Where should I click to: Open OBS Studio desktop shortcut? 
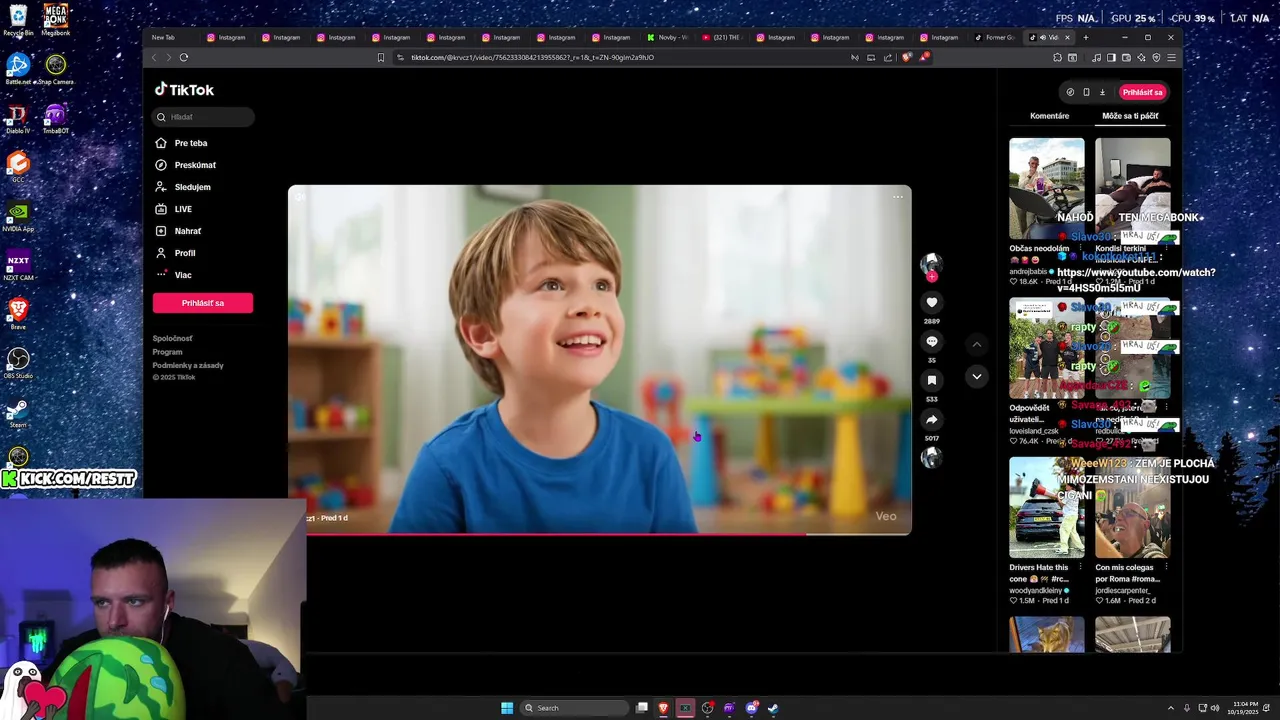click(18, 363)
